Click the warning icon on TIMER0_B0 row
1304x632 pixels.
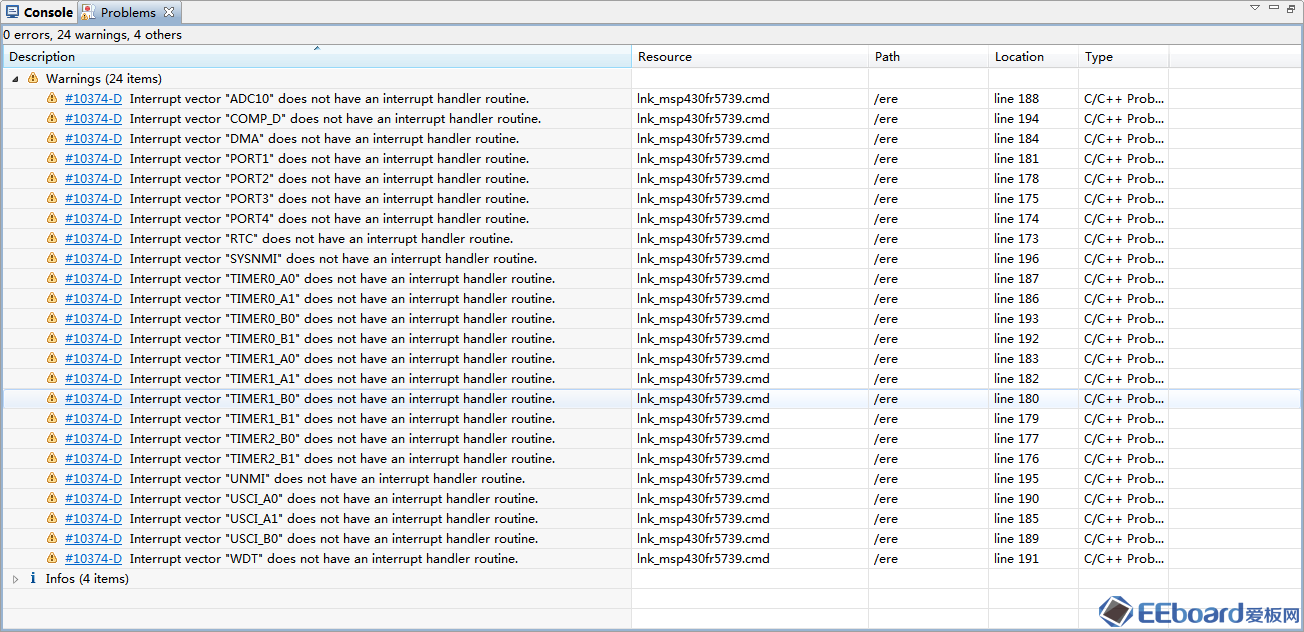52,318
